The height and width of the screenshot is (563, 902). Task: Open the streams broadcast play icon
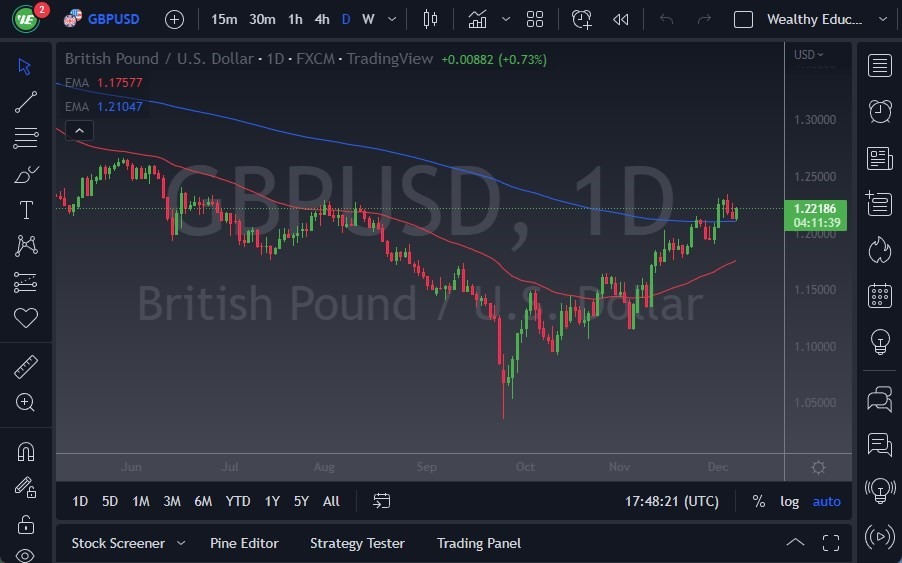(x=880, y=537)
